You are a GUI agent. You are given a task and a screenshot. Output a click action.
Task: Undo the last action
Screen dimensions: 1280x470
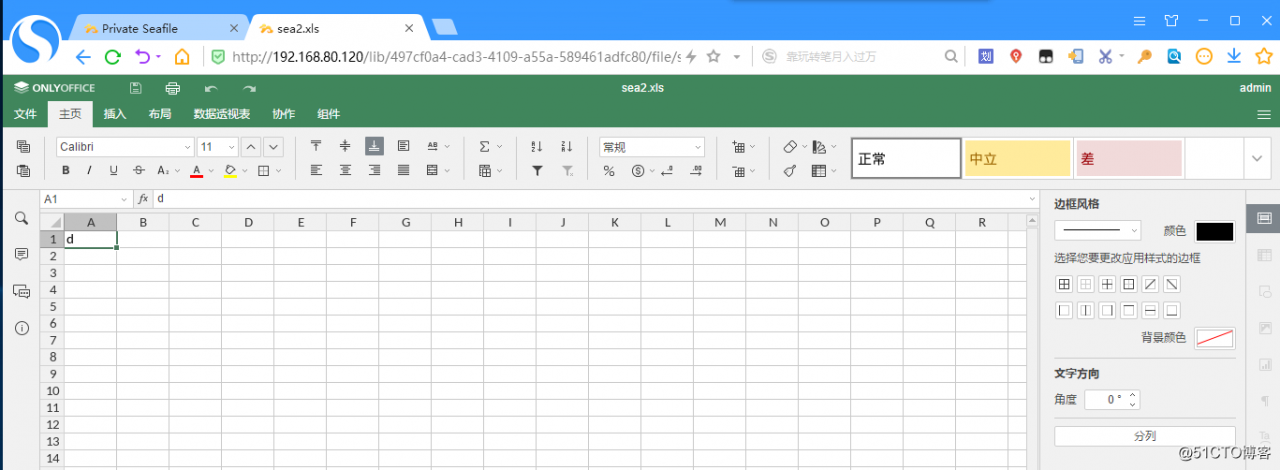tap(211, 88)
